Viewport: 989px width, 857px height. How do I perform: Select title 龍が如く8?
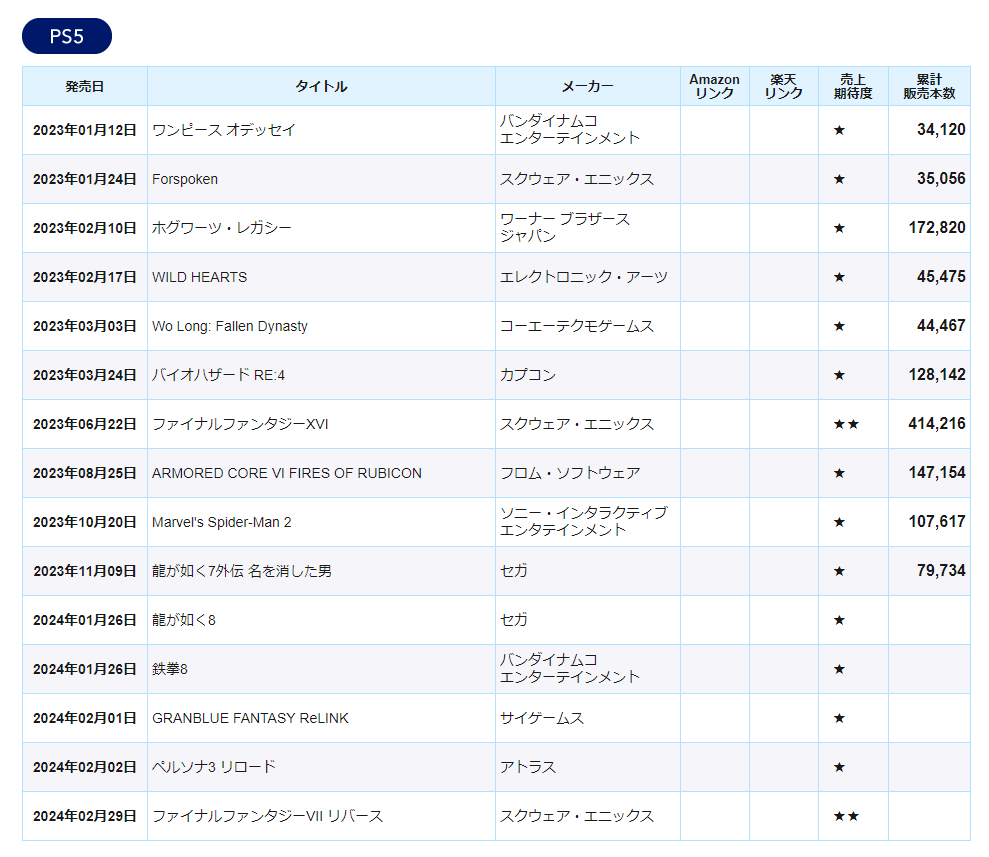click(184, 620)
